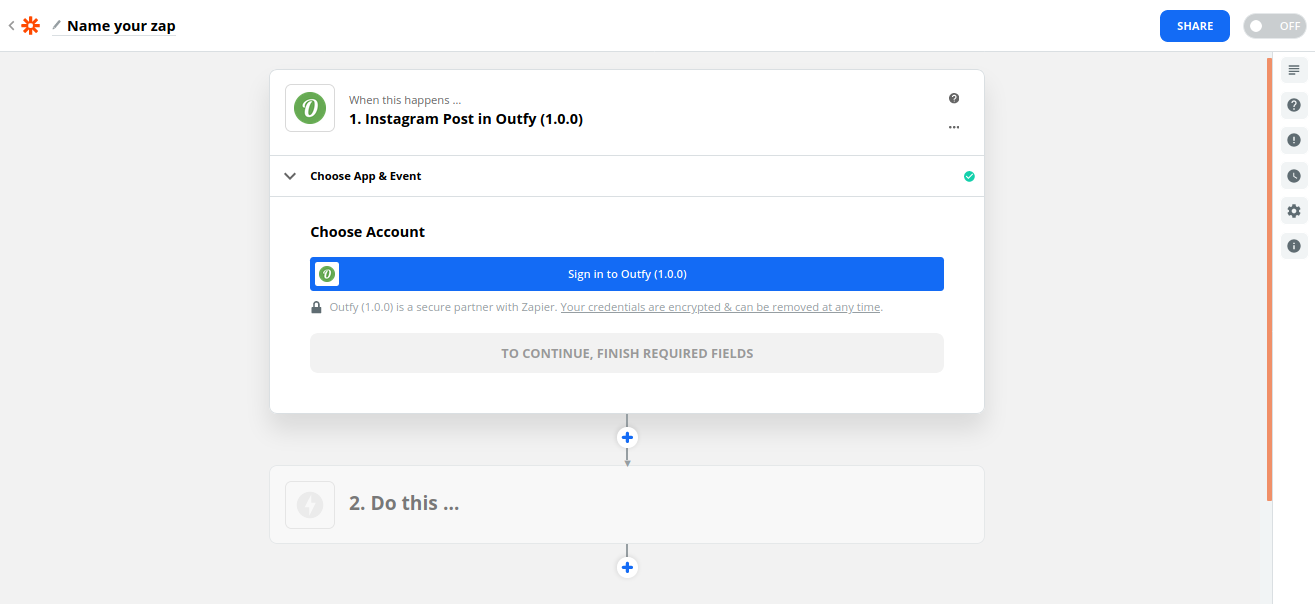The width and height of the screenshot is (1315, 604).
Task: Open the three-dot menu in step 1
Action: (954, 127)
